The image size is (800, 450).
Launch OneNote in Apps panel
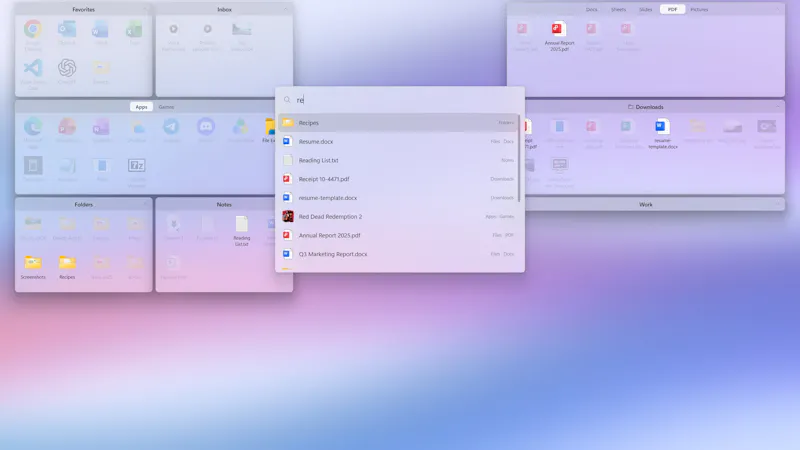(101, 131)
